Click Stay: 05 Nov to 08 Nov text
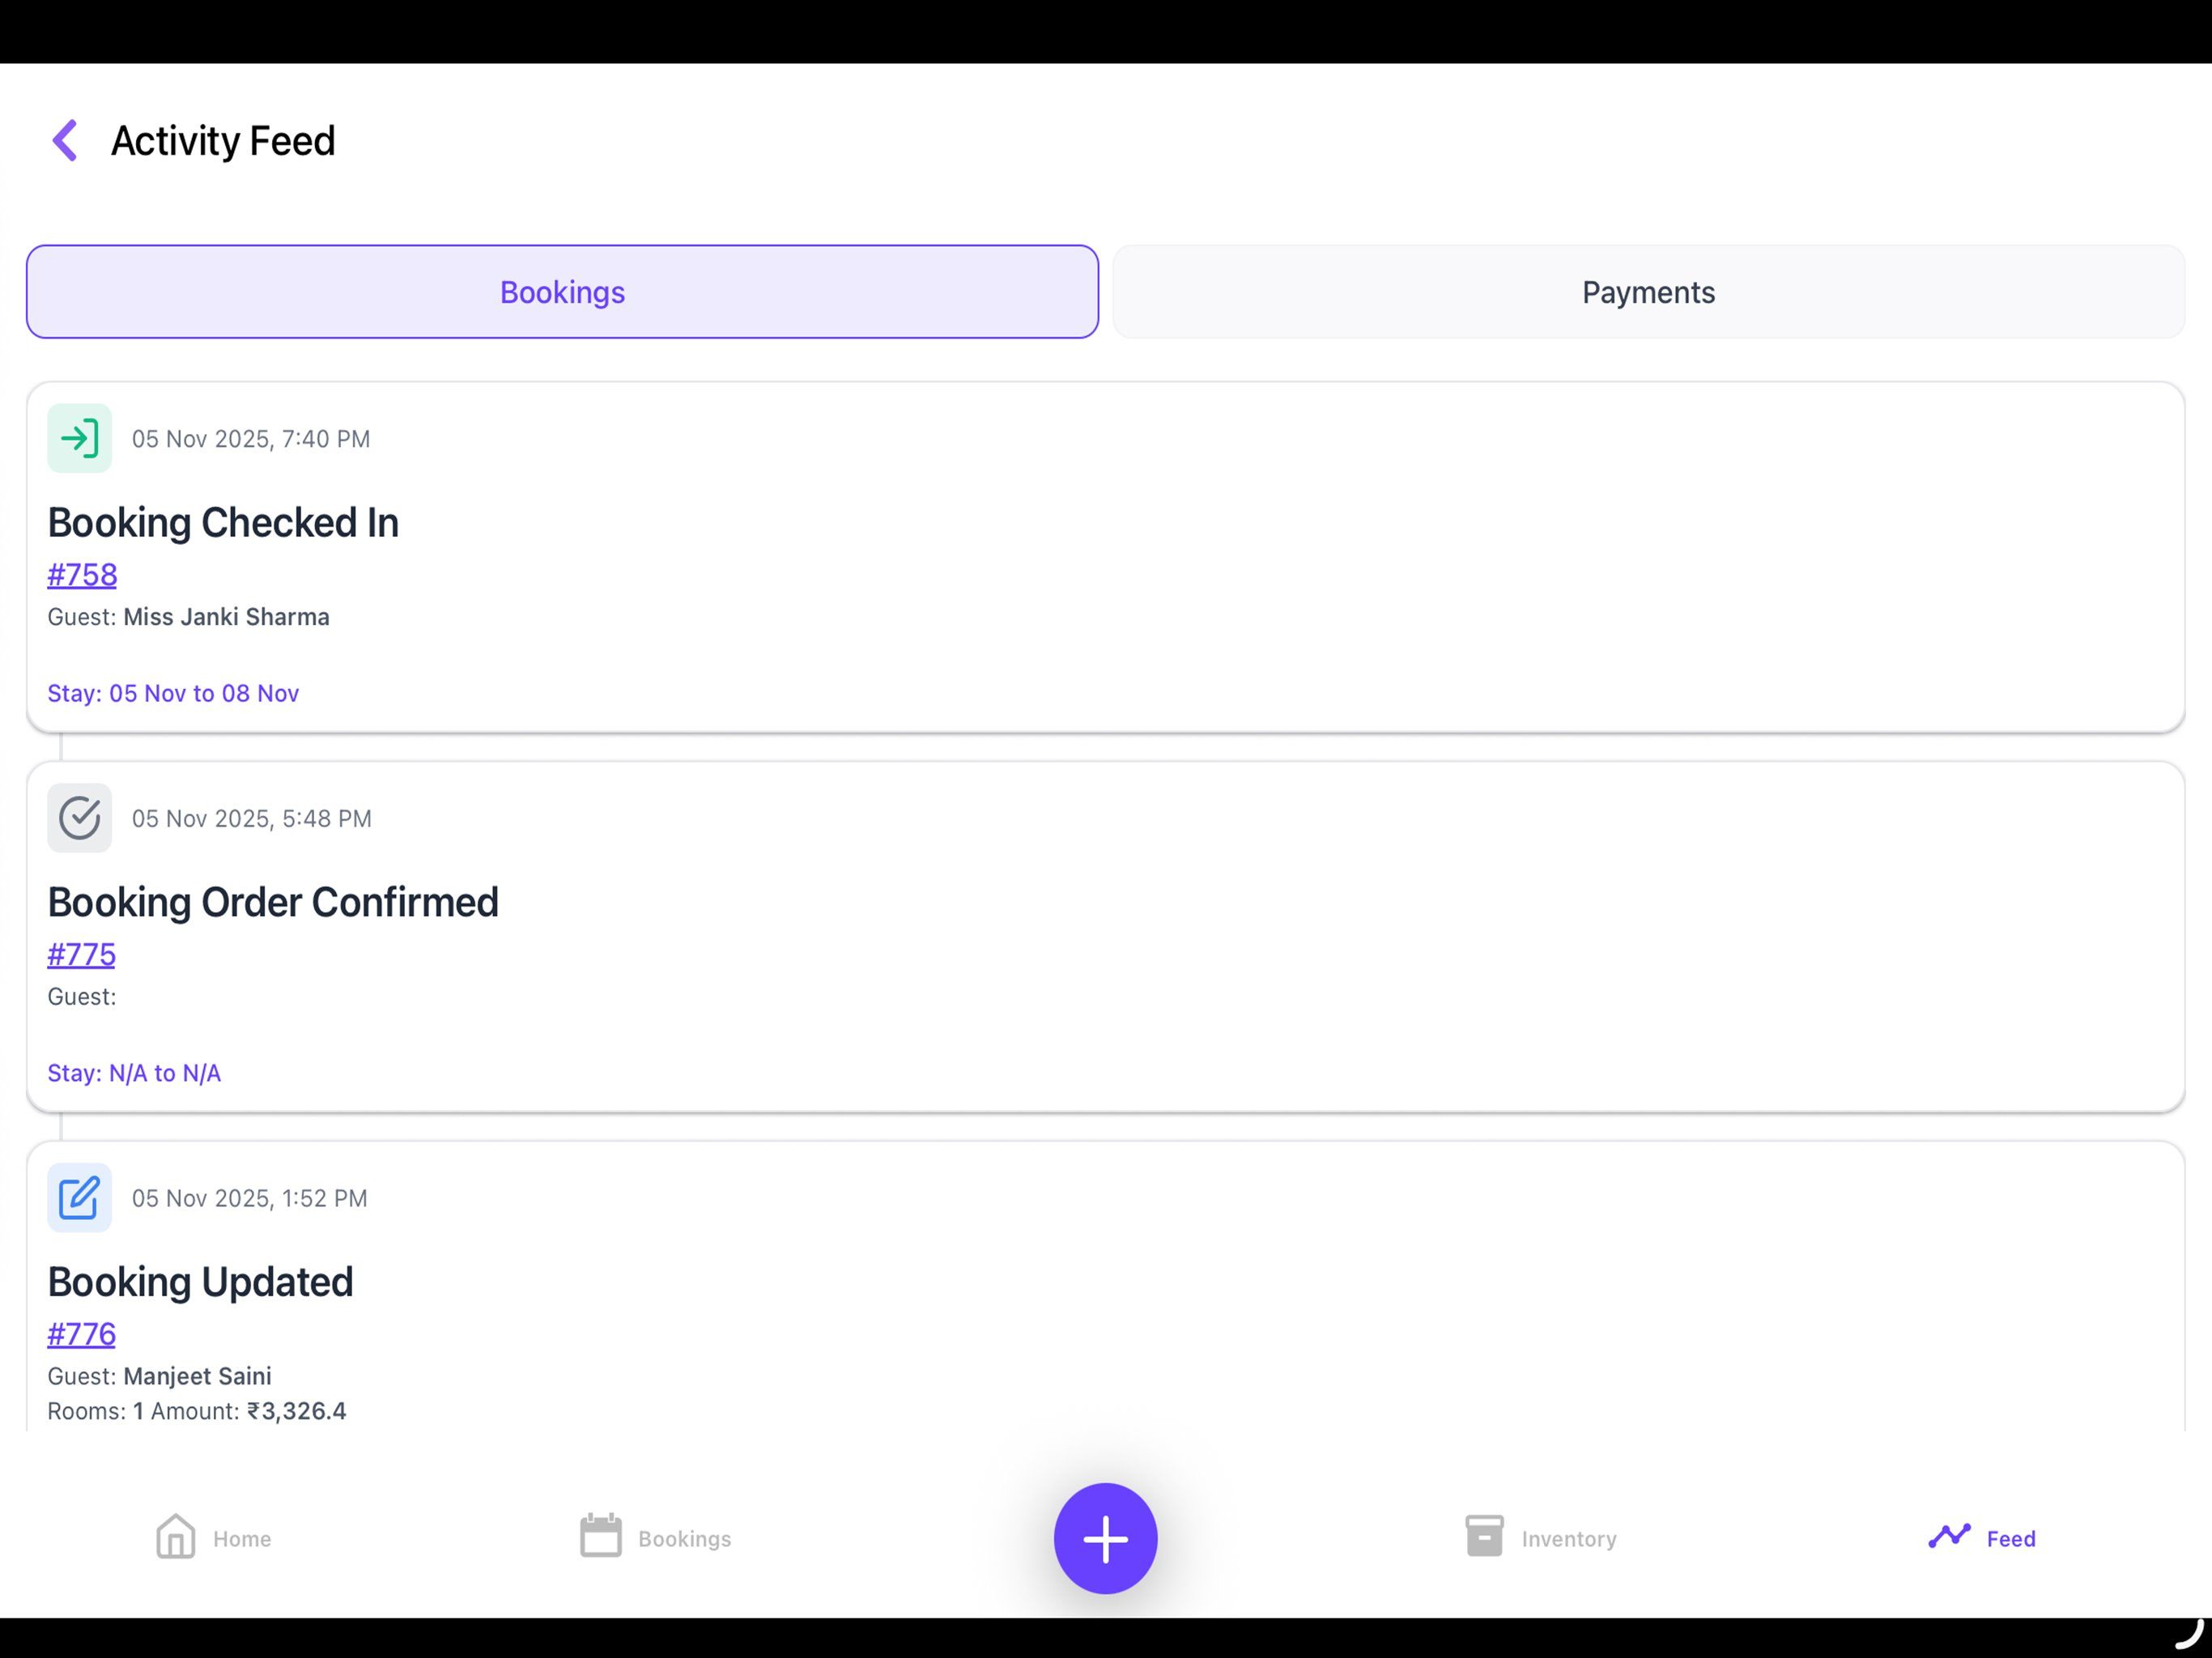Viewport: 2212px width, 1658px height. click(x=173, y=693)
